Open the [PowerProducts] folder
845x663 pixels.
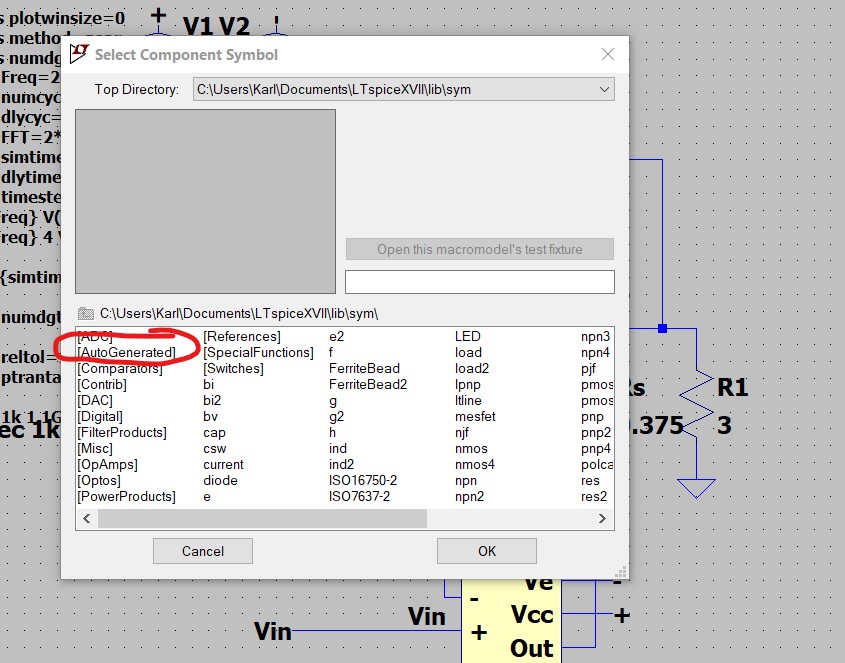tap(127, 496)
